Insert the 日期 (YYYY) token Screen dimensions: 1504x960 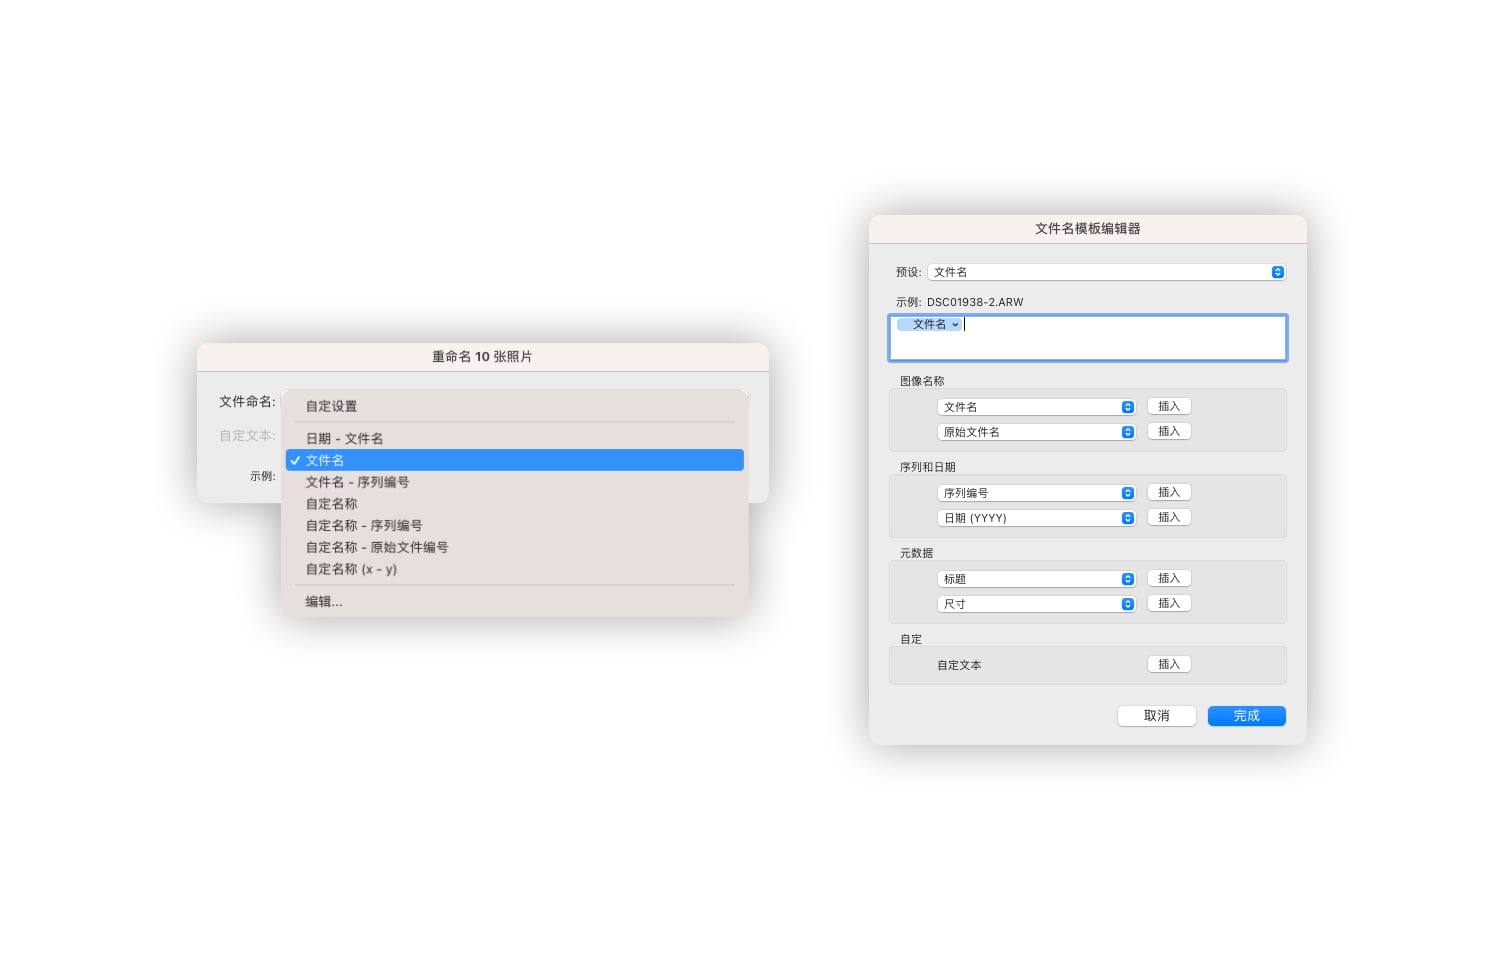tap(1168, 516)
